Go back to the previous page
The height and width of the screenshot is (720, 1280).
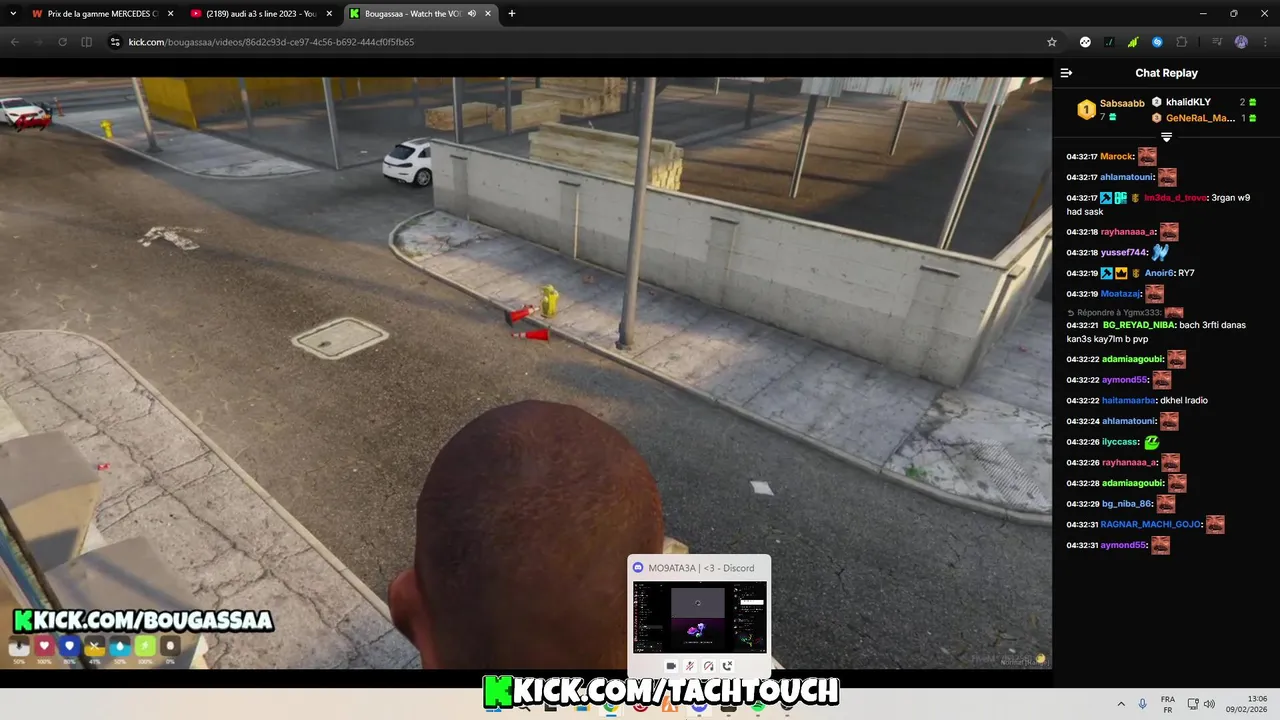tap(14, 42)
